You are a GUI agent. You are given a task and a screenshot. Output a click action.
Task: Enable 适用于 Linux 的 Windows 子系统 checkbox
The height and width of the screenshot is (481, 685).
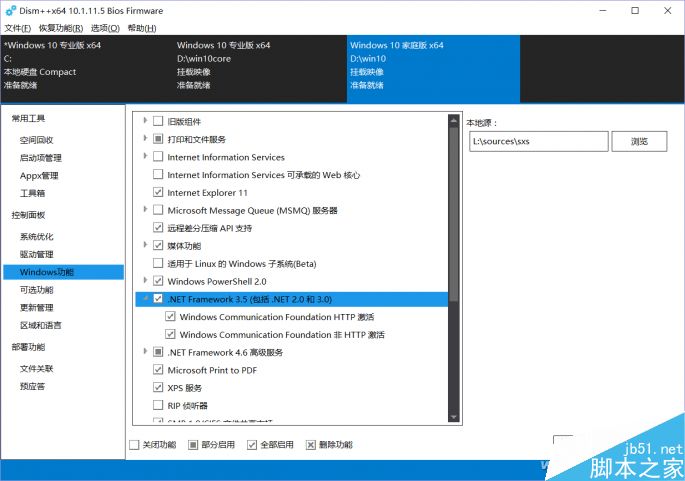pos(158,263)
